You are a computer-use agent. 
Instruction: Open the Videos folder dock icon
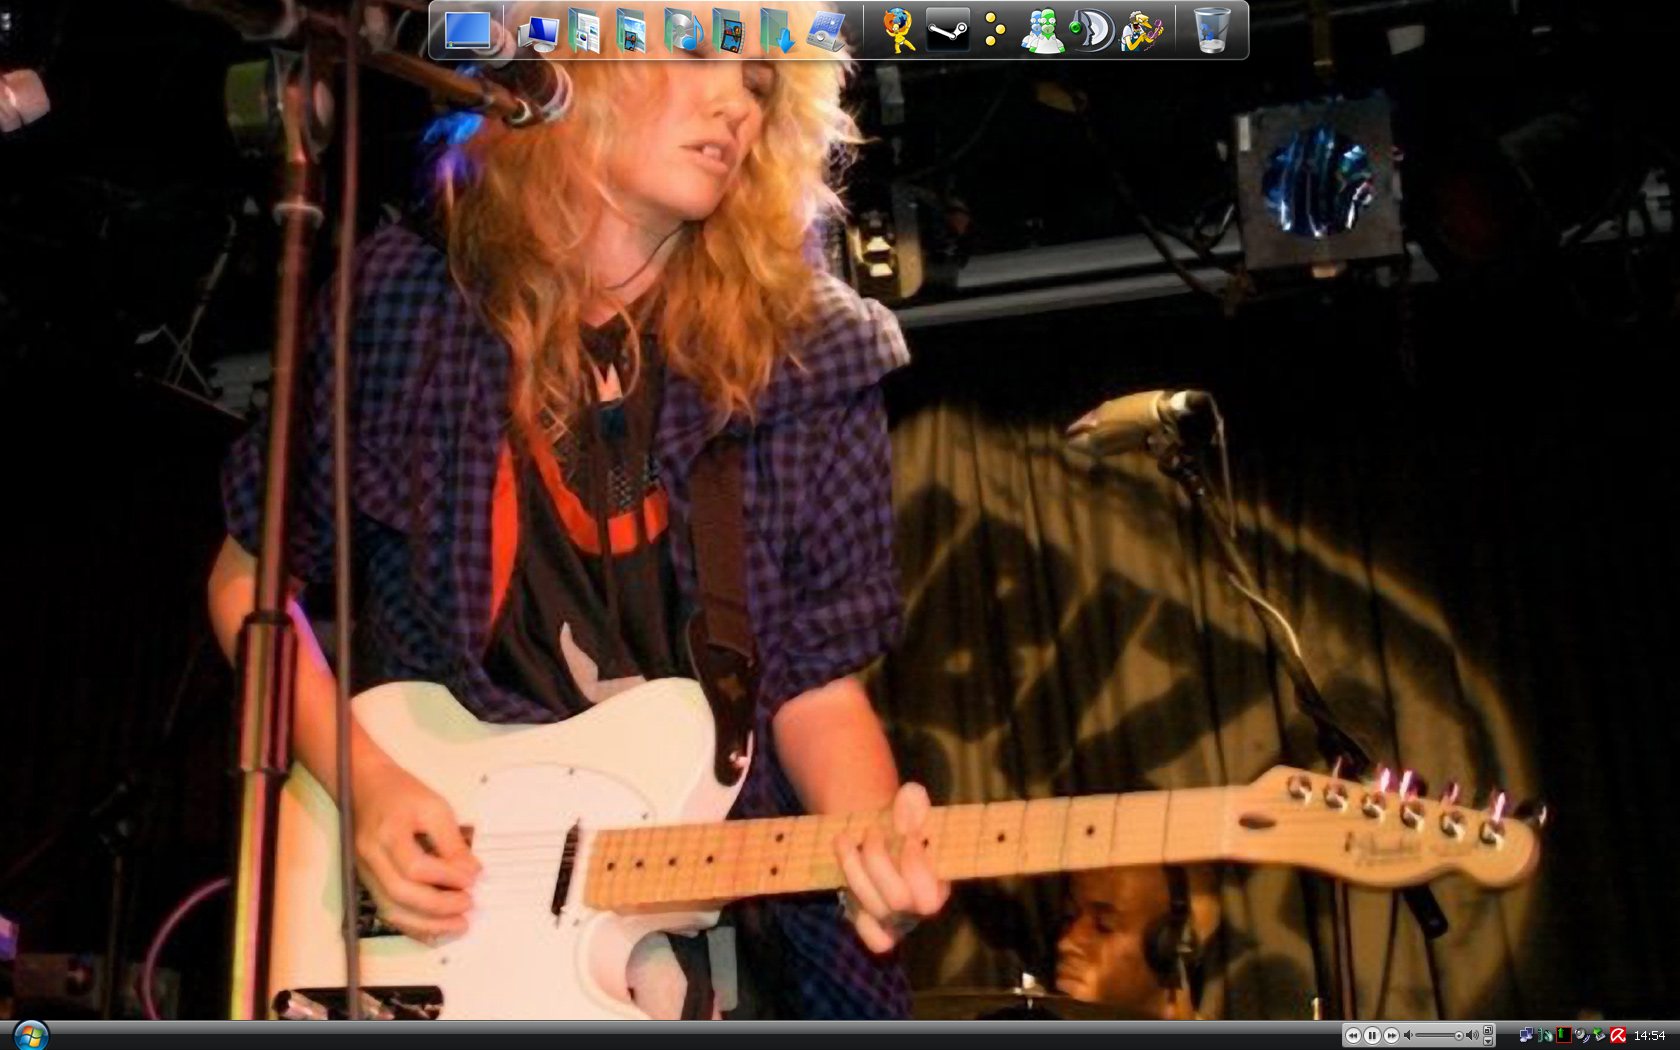tap(729, 31)
